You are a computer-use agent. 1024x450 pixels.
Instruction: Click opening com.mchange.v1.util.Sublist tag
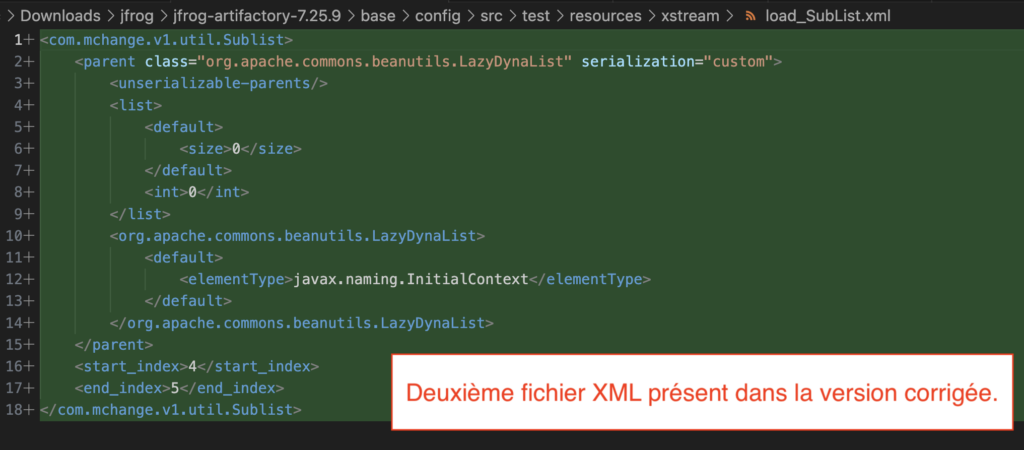click(x=166, y=40)
